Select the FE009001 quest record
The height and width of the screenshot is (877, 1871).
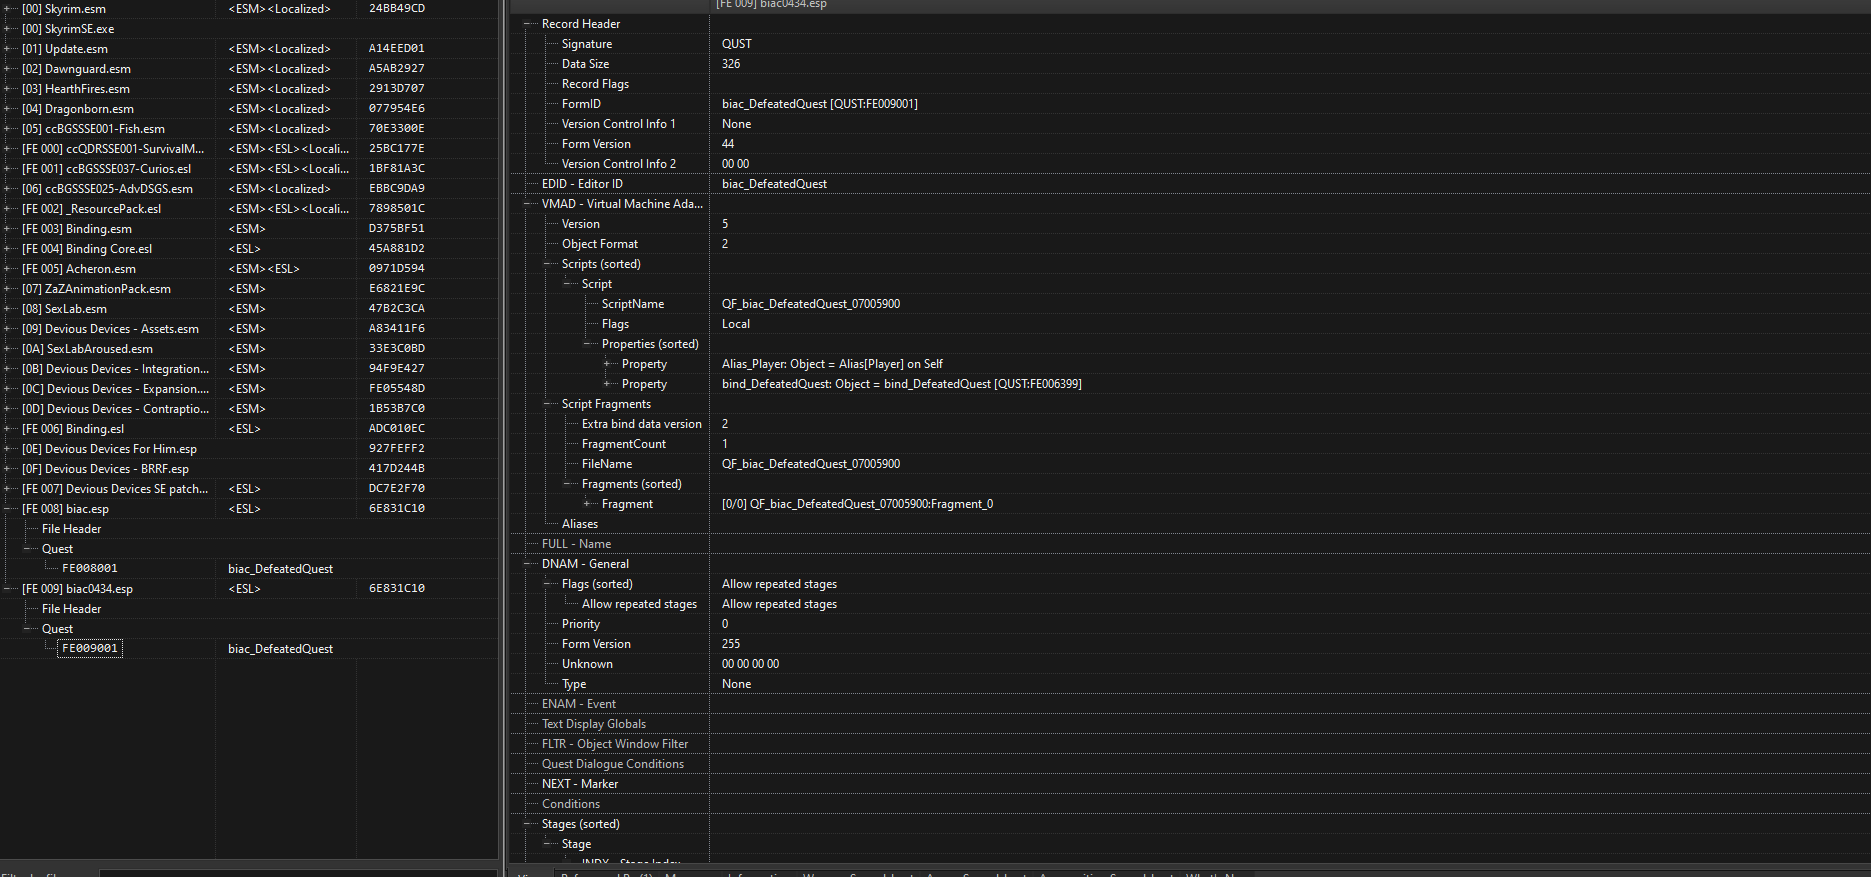(x=90, y=648)
